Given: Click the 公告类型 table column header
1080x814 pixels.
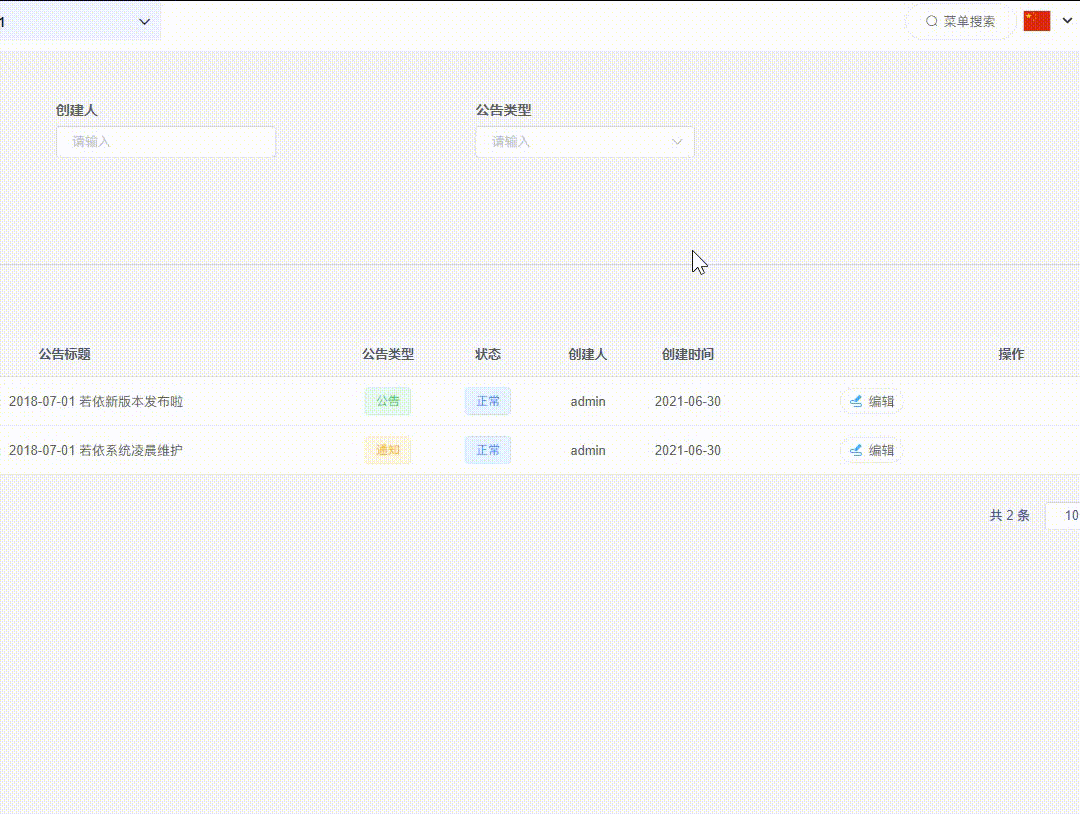Looking at the screenshot, I should 388,354.
